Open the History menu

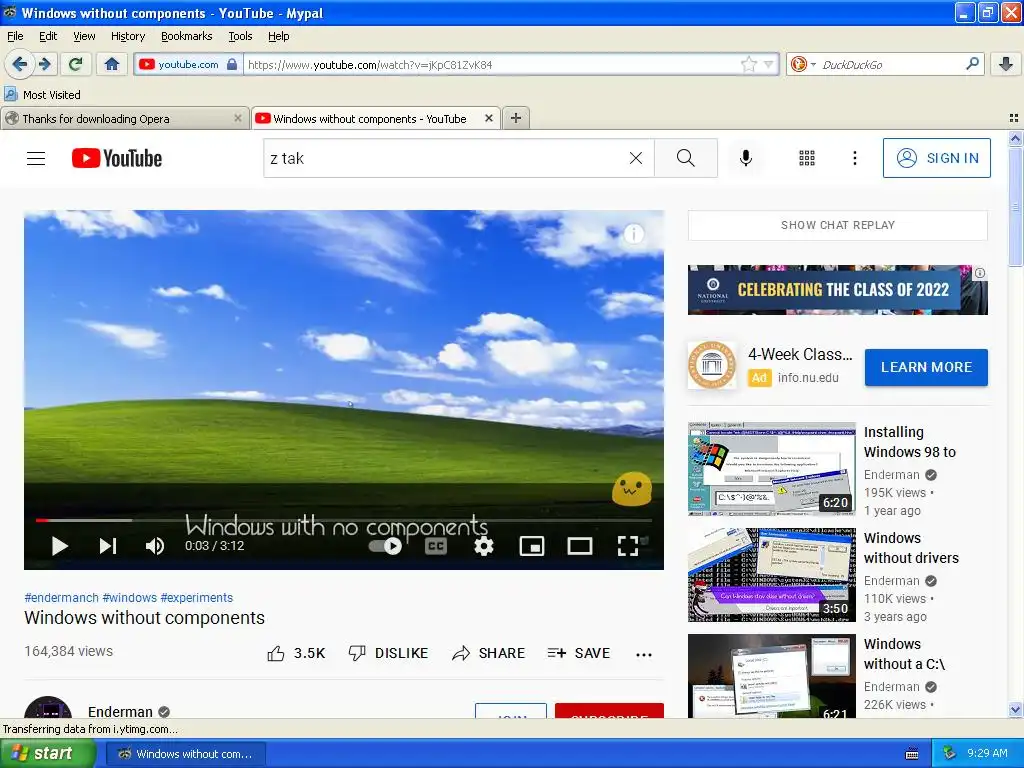click(x=127, y=36)
